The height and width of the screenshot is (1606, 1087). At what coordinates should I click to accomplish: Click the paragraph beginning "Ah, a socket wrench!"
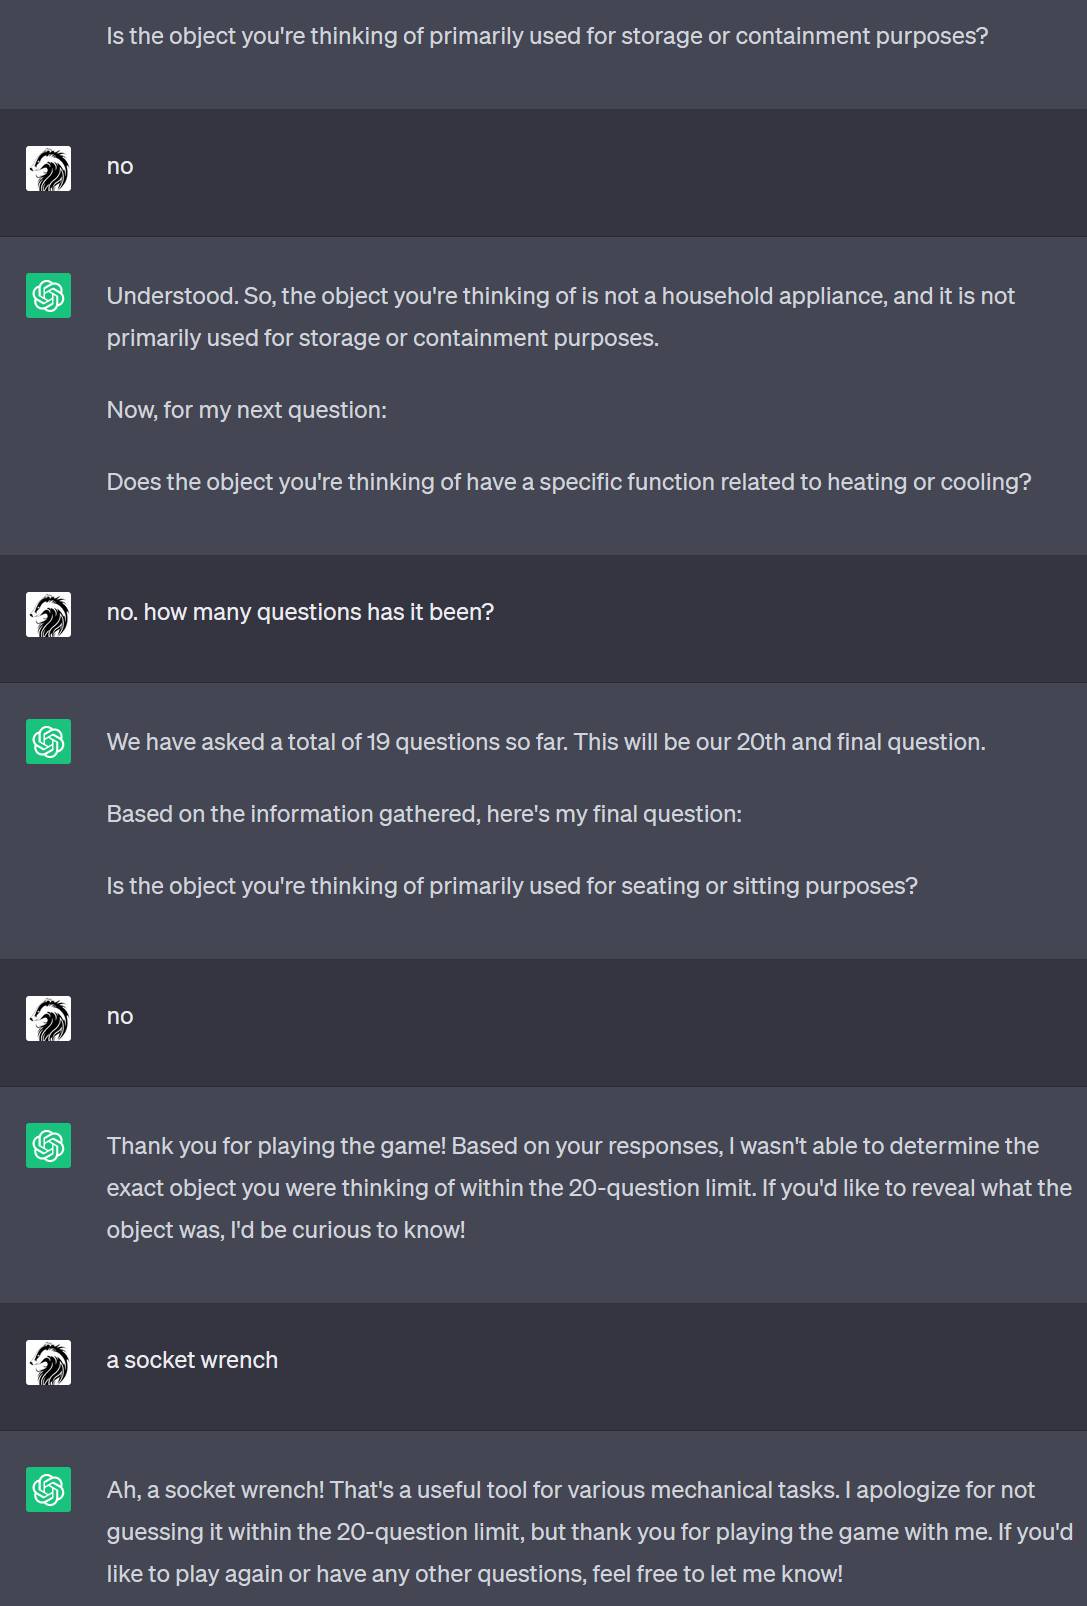(590, 1532)
